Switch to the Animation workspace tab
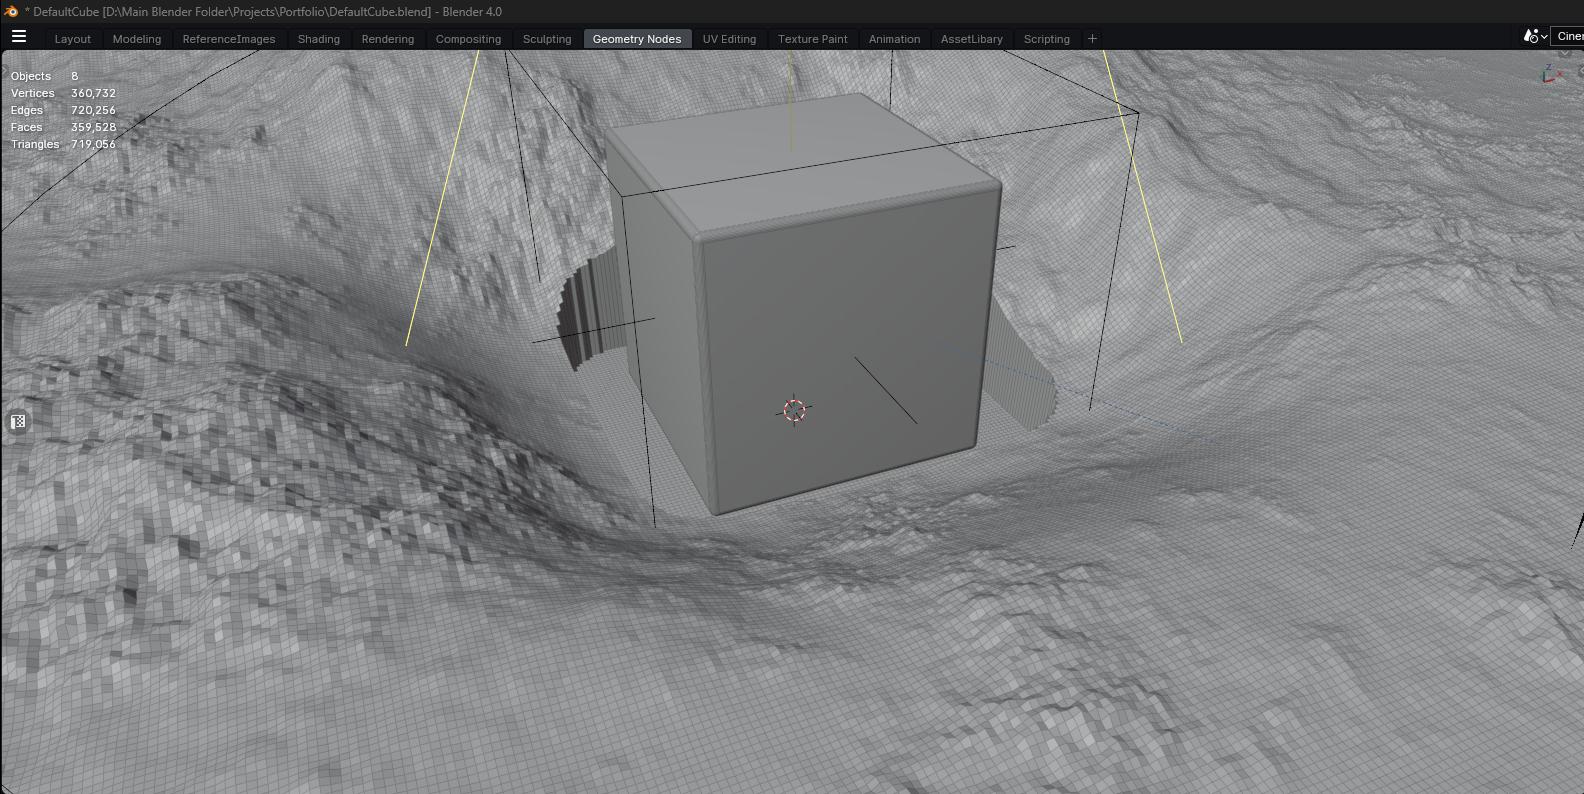Viewport: 1584px width, 794px height. tap(894, 39)
